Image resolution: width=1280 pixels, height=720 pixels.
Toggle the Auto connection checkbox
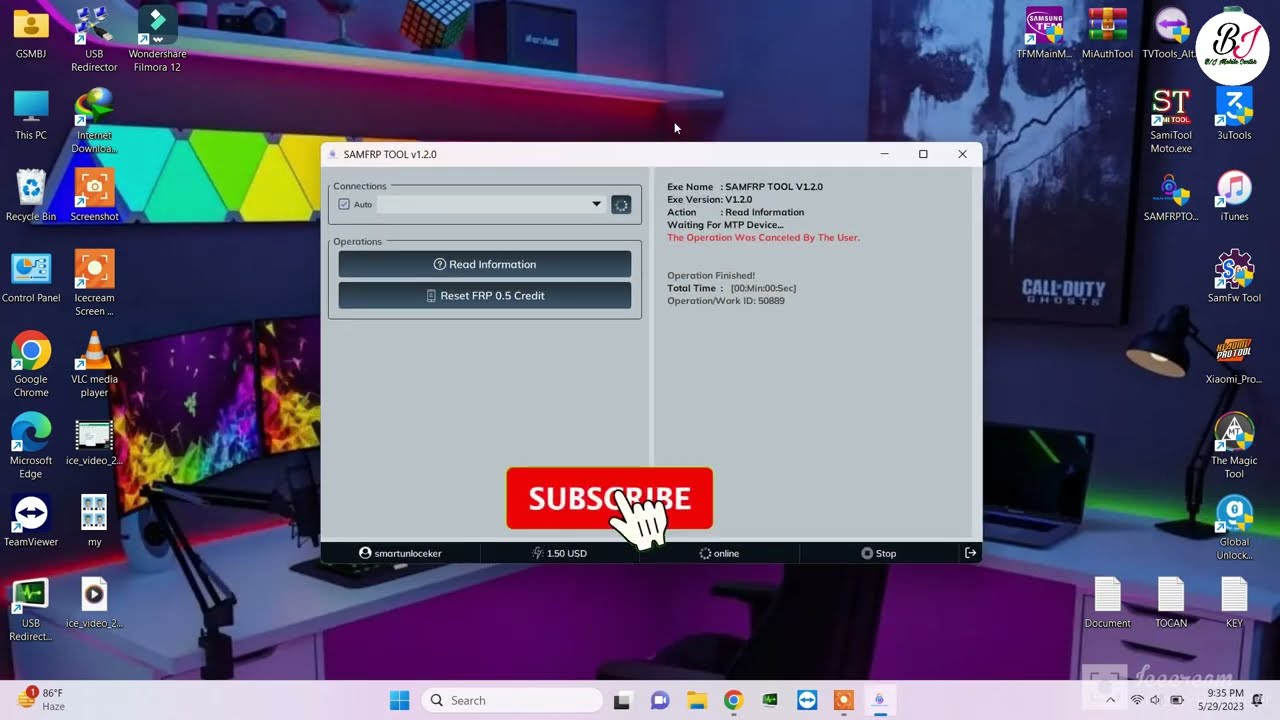click(344, 204)
